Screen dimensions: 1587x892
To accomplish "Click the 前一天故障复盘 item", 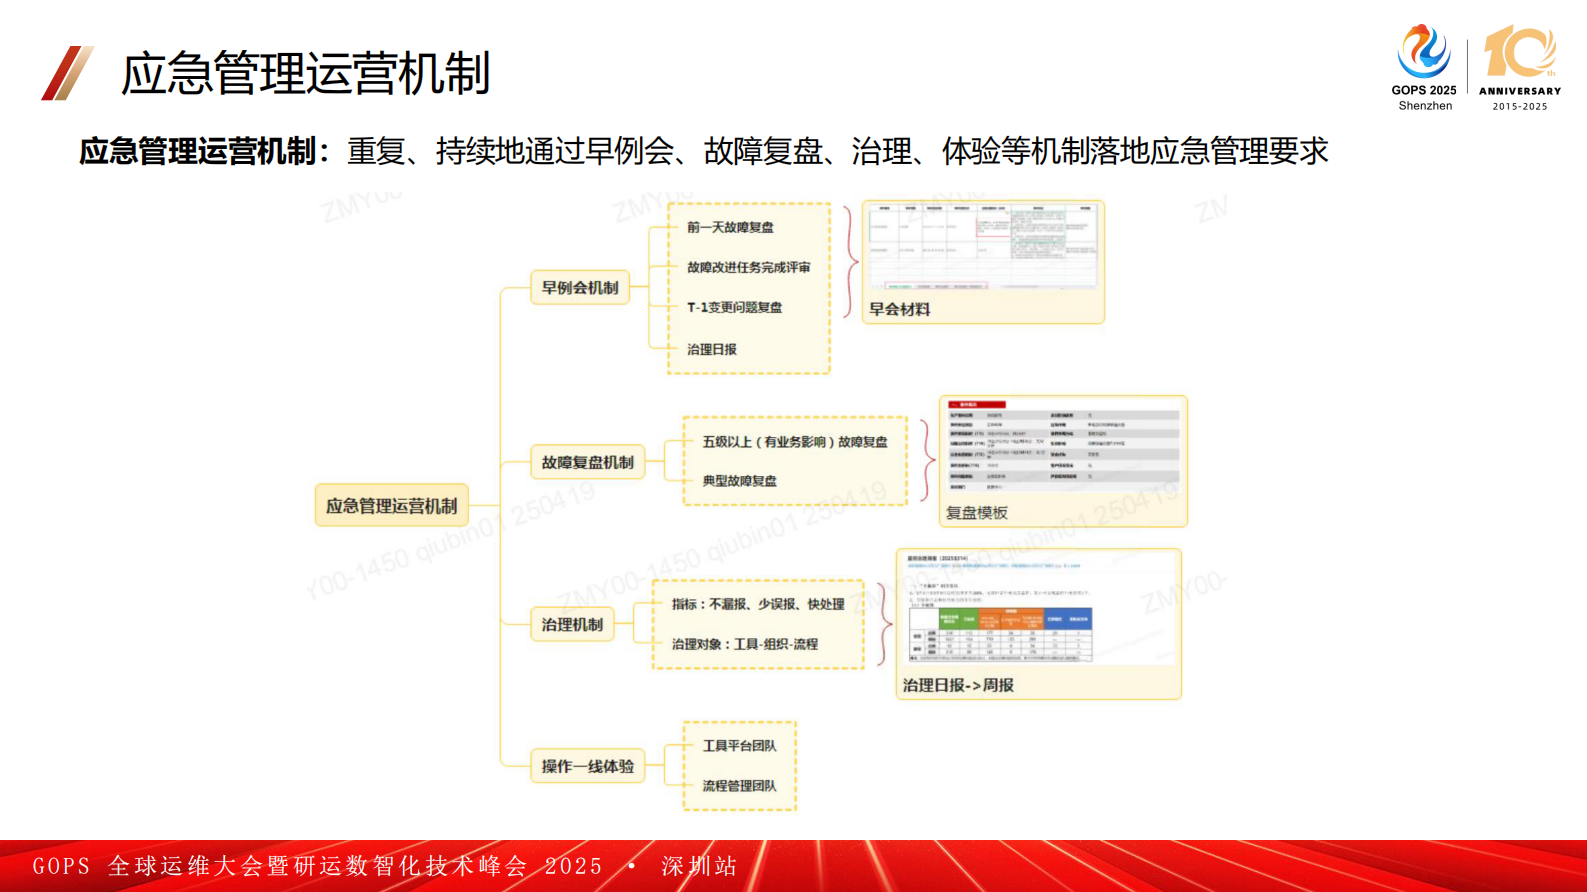I will click(x=730, y=228).
